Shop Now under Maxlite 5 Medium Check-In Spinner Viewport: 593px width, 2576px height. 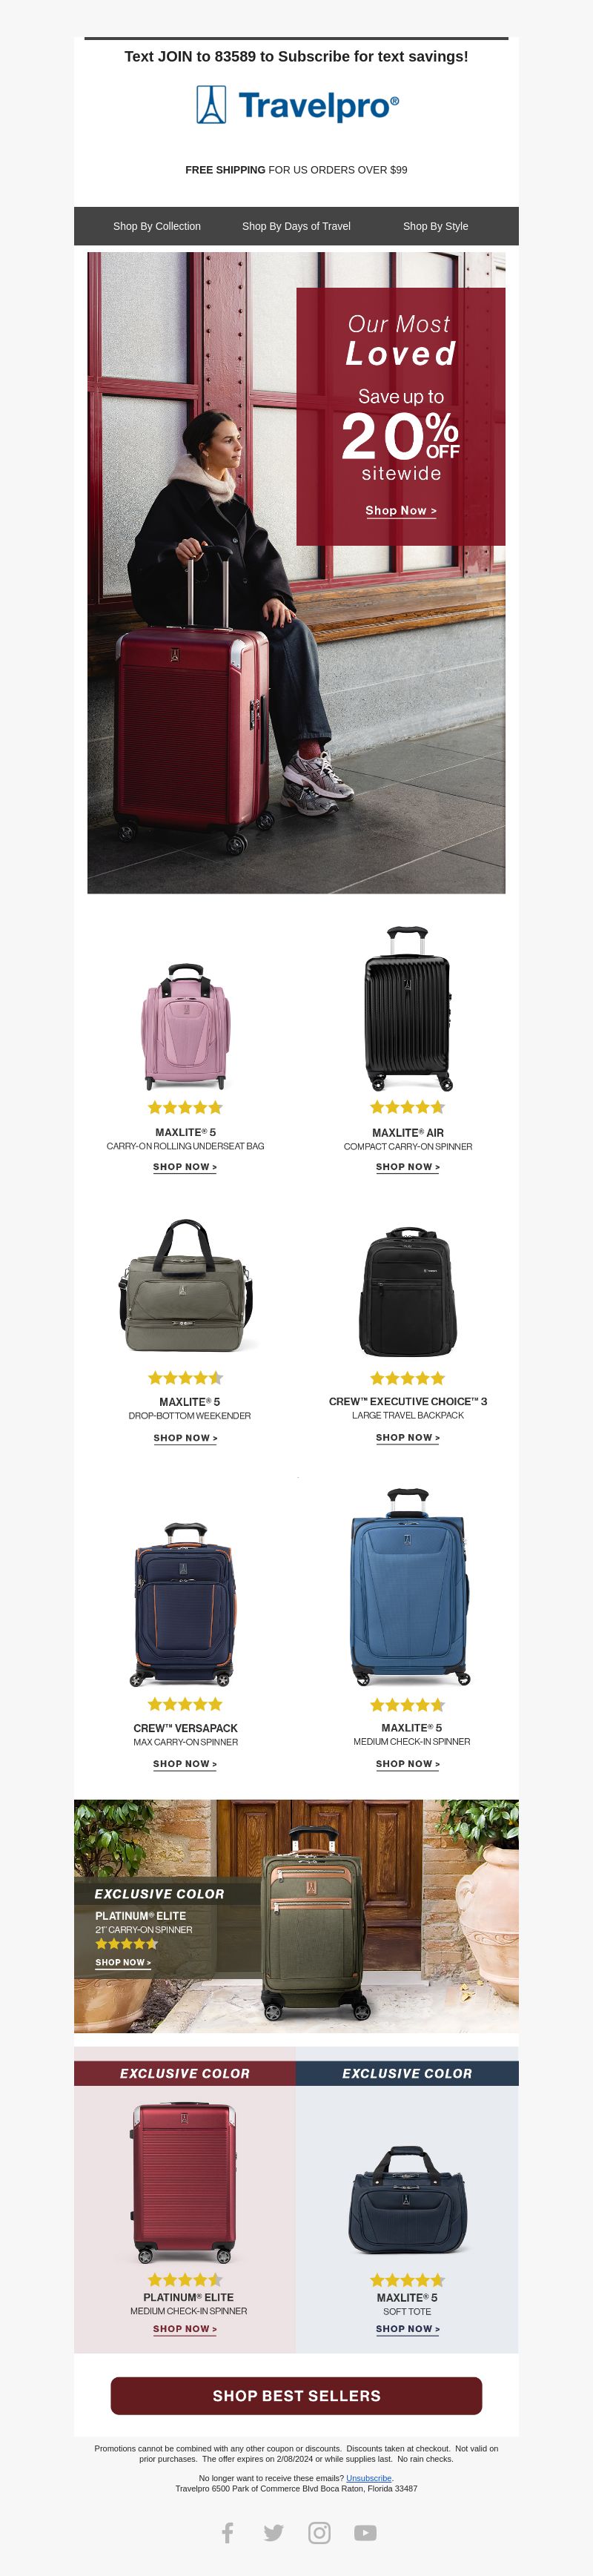tap(408, 1764)
